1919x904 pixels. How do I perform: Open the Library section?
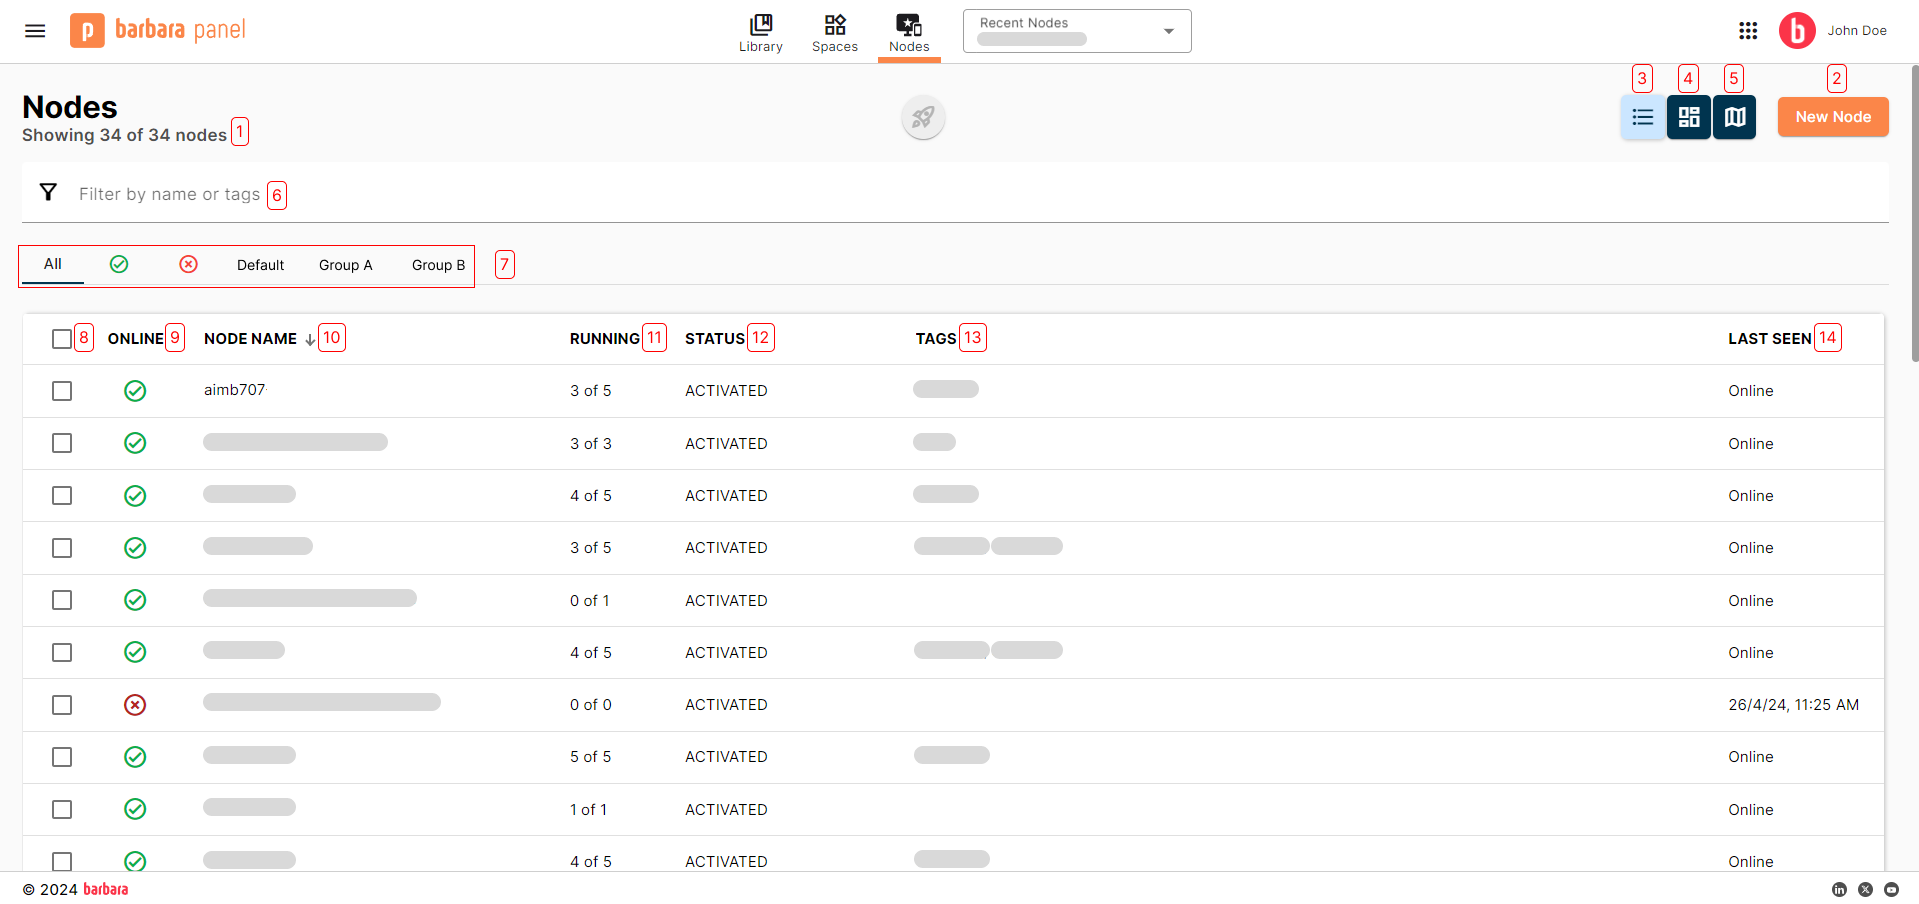pos(760,33)
